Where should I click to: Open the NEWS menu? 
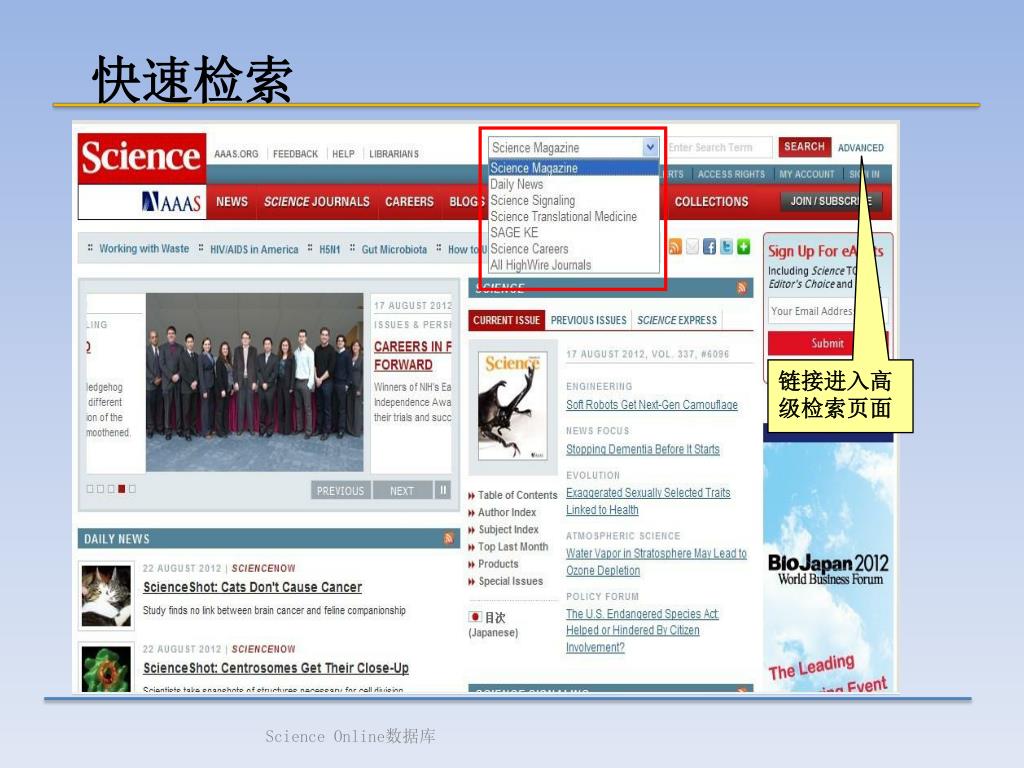click(232, 202)
